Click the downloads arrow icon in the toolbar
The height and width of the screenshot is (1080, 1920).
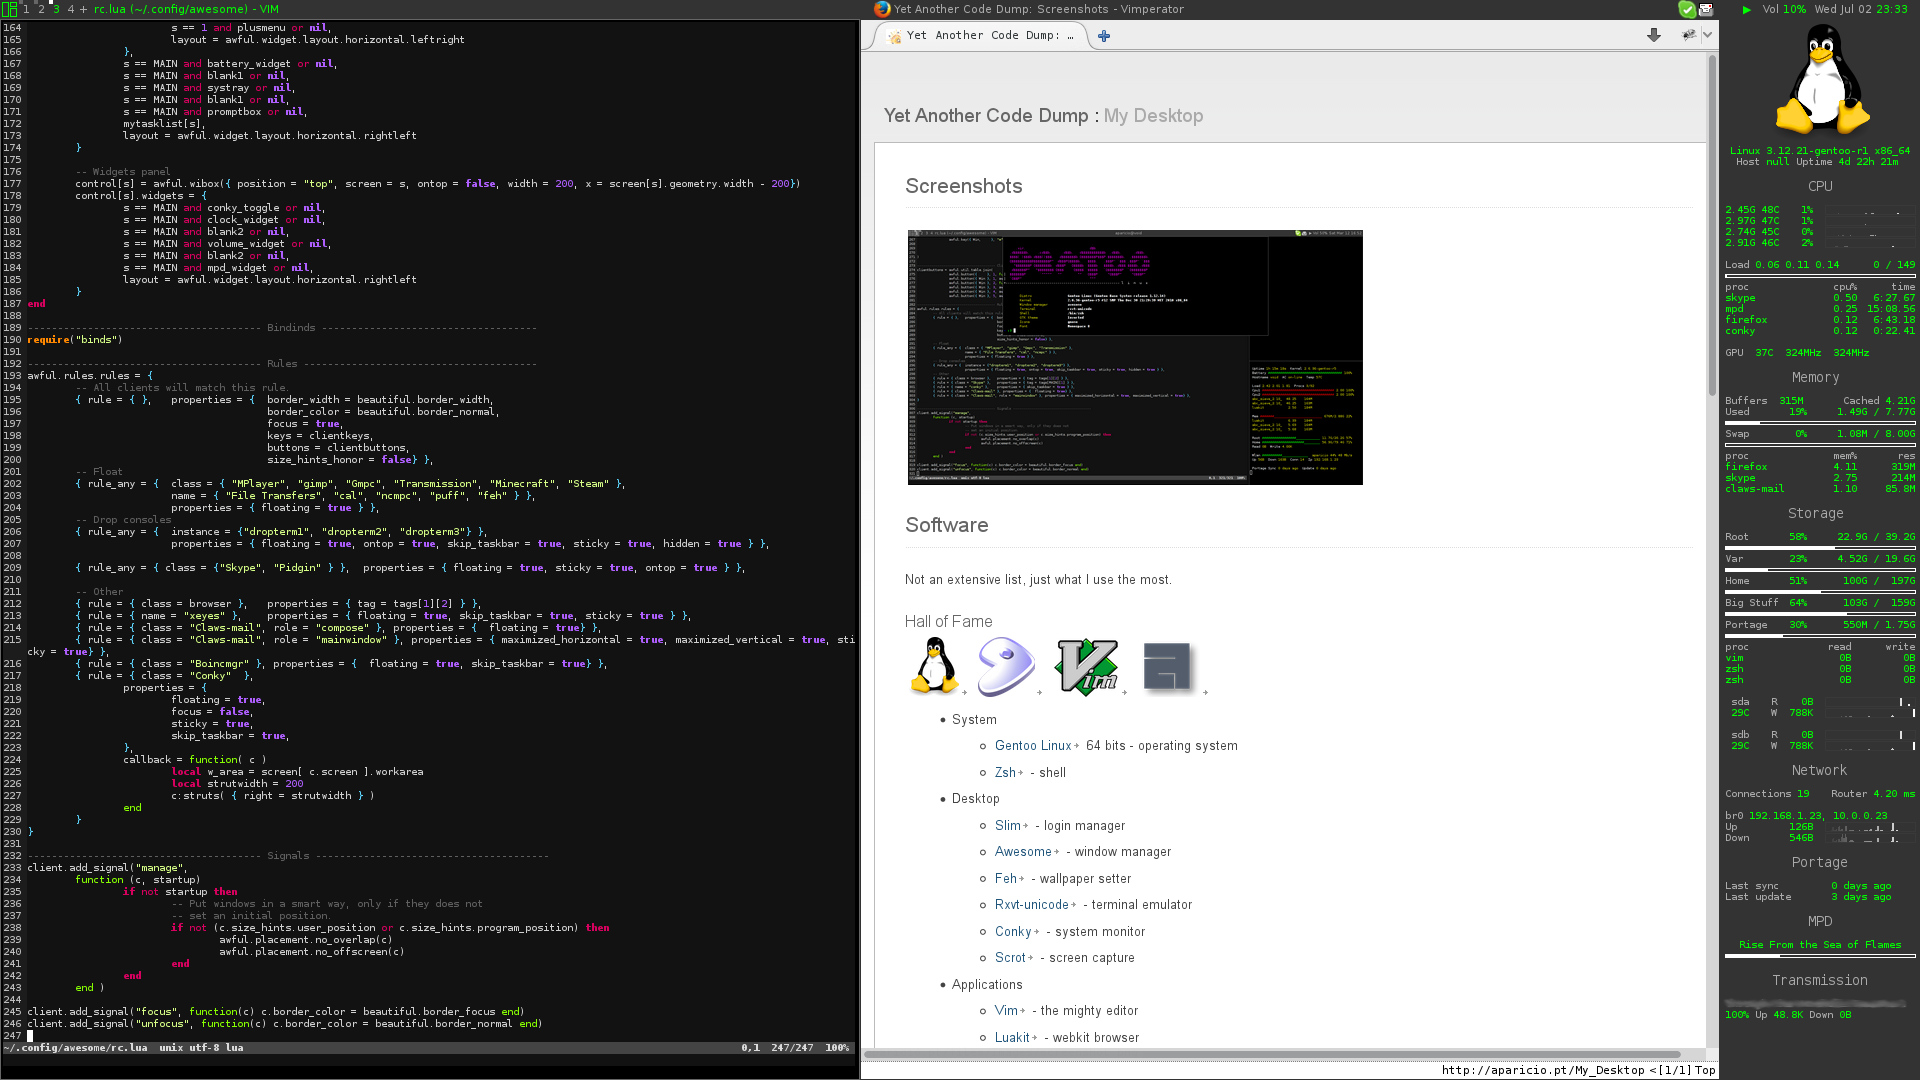1654,35
